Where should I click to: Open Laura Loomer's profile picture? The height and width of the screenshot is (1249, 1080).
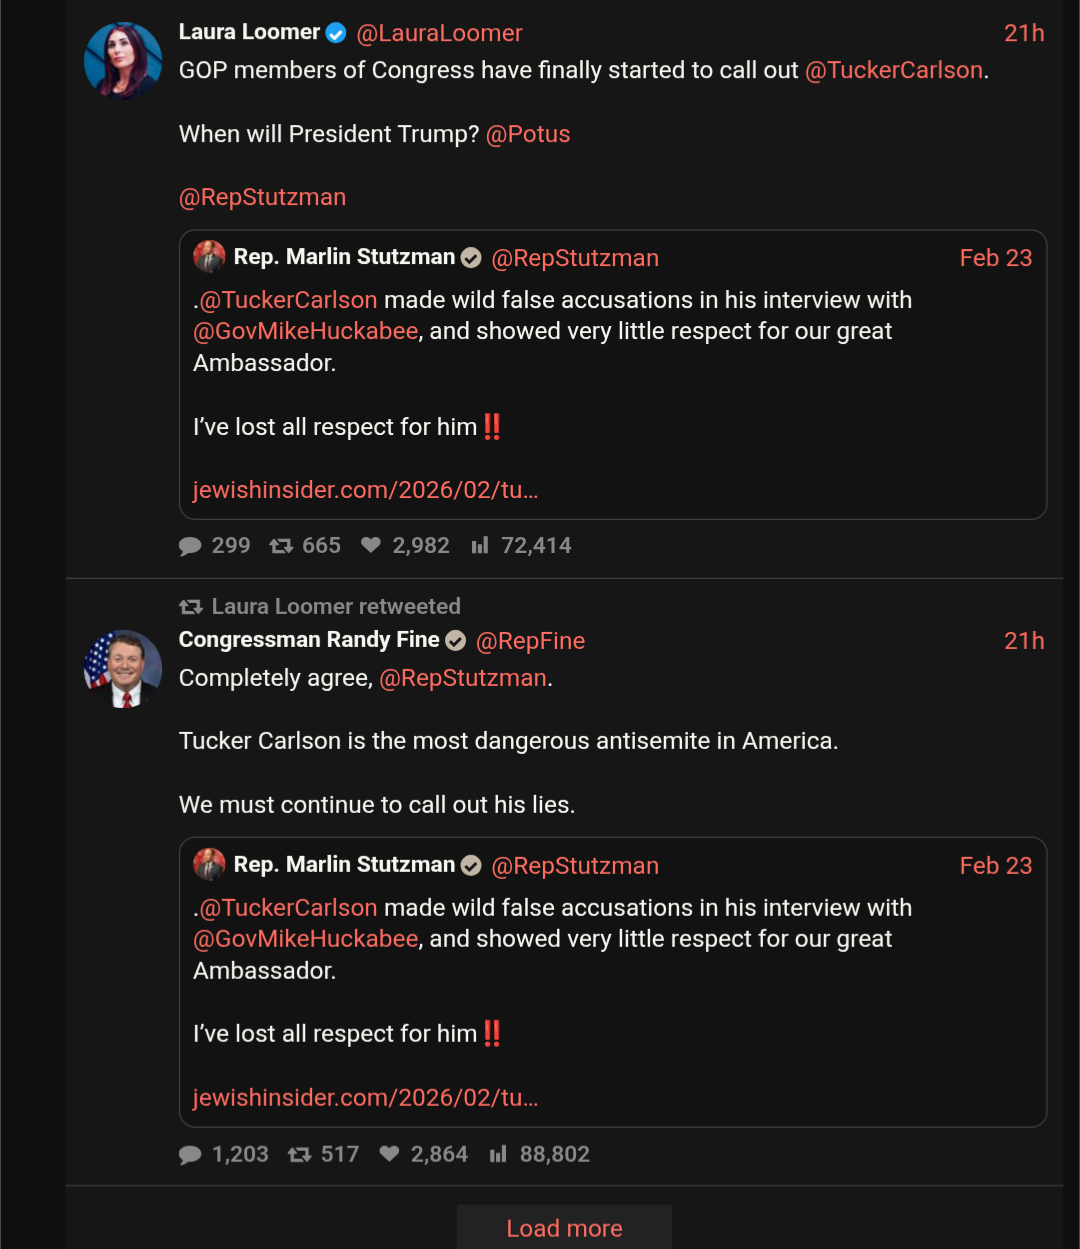(123, 61)
